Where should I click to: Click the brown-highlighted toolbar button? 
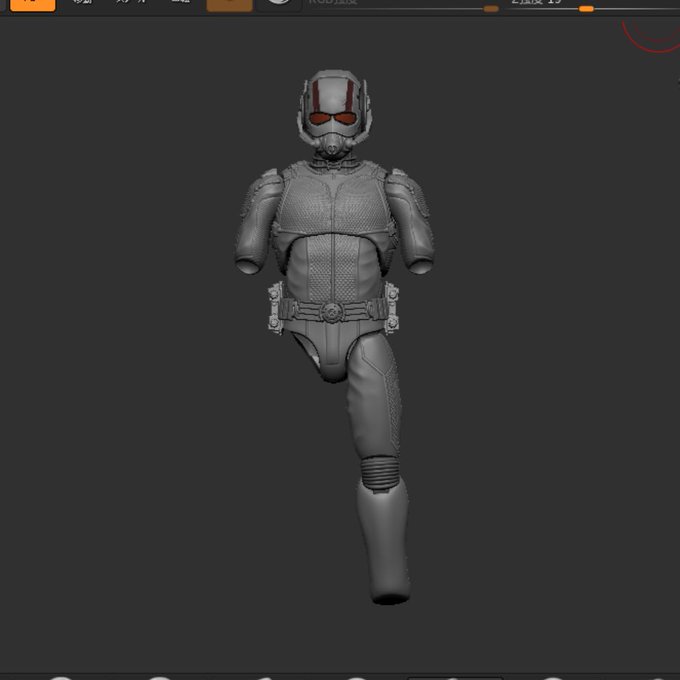click(x=229, y=5)
